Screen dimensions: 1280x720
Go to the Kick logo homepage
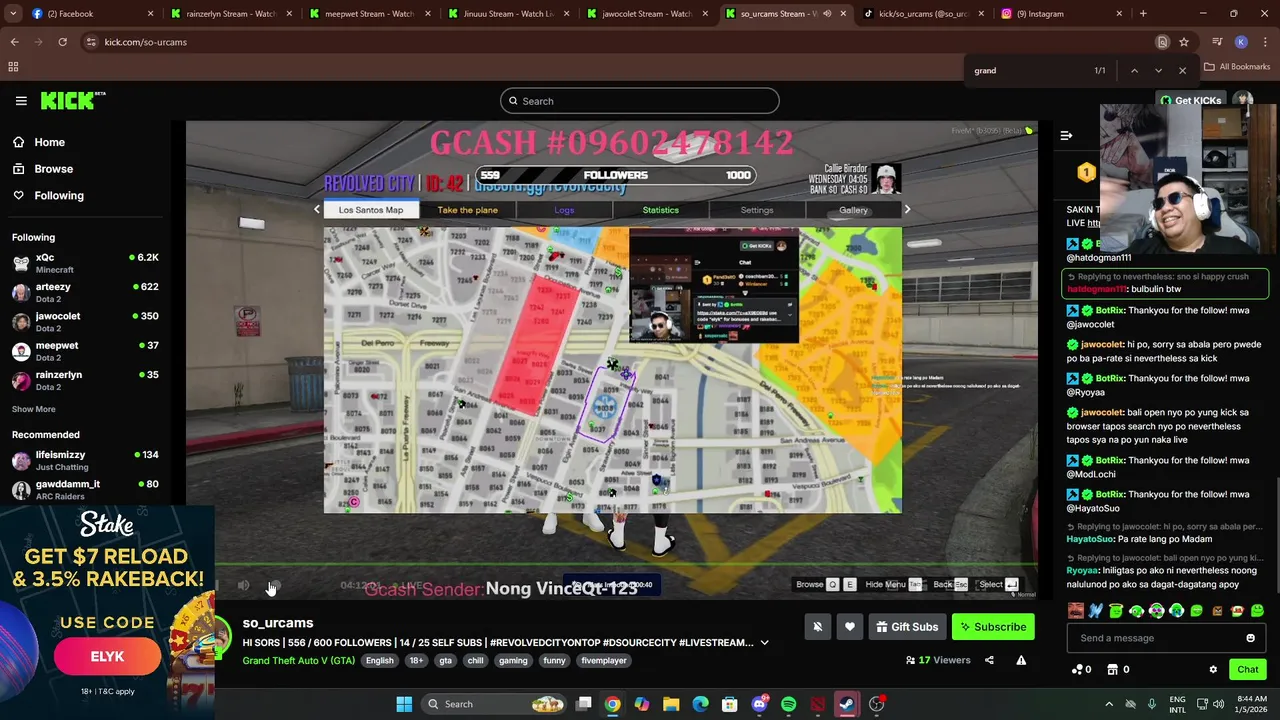(x=72, y=100)
